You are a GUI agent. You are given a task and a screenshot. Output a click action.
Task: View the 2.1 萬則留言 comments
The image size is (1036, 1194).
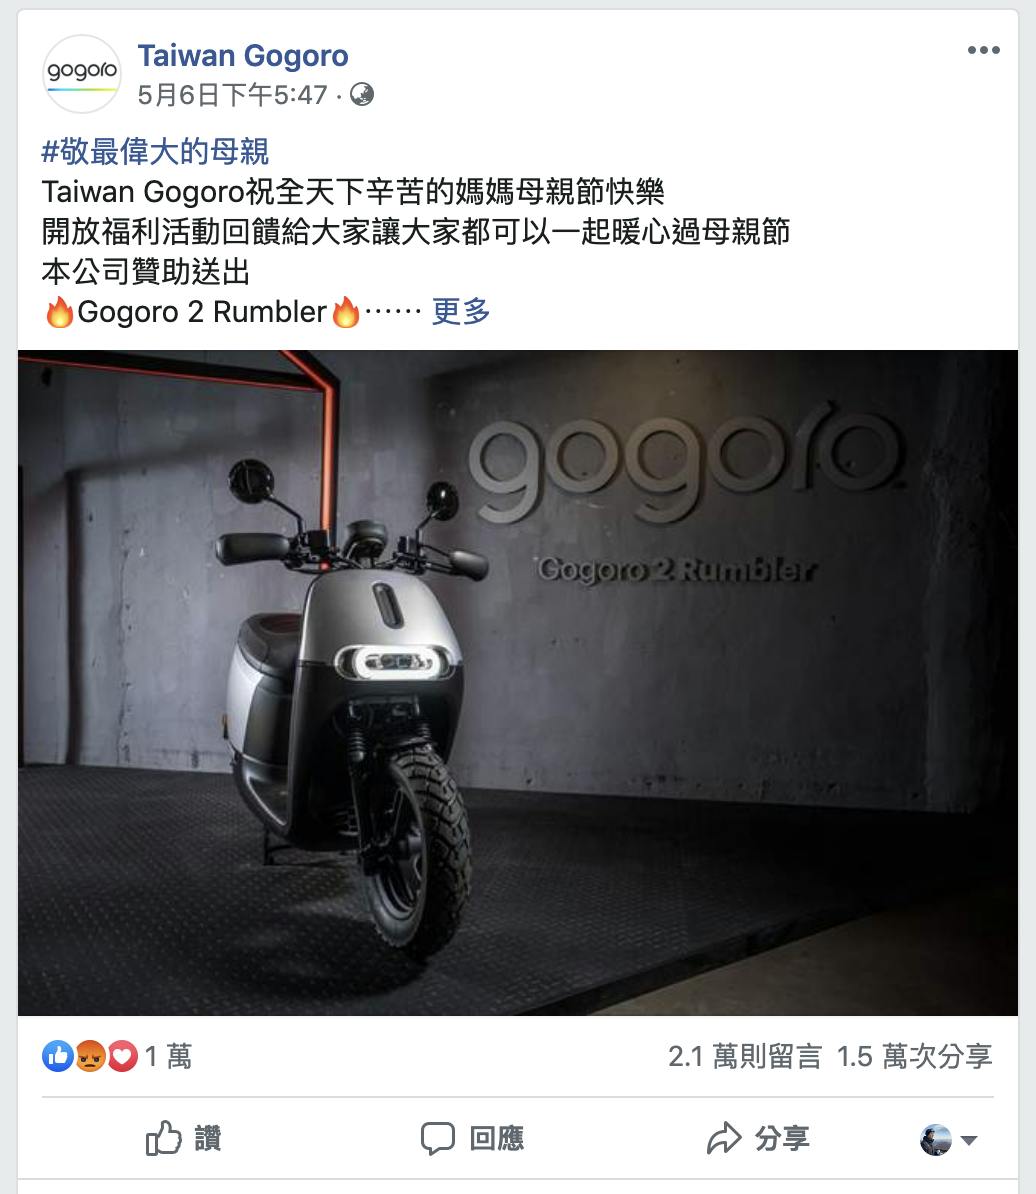pos(745,1056)
